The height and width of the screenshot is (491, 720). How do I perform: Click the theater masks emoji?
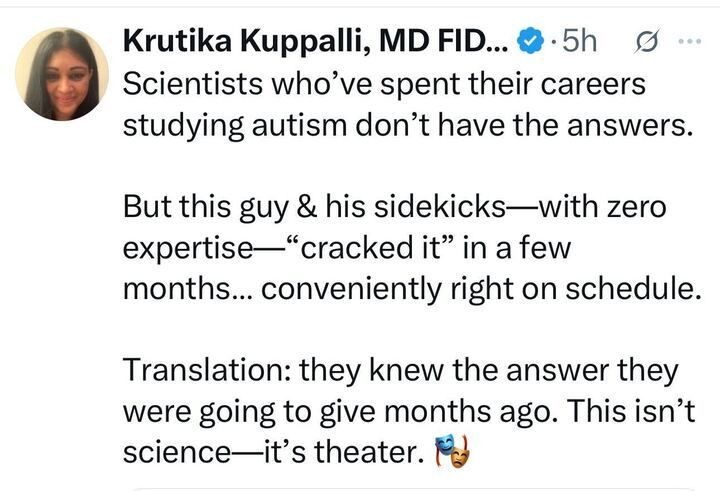pos(453,453)
